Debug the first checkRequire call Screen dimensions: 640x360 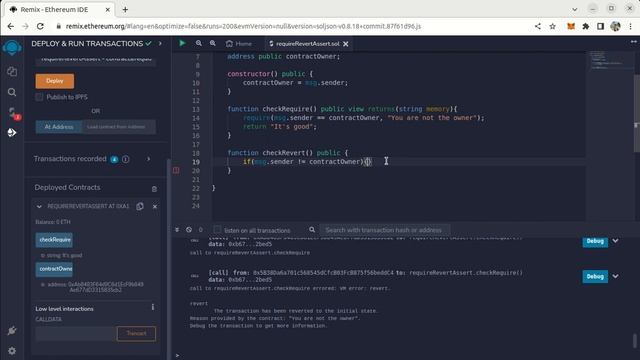tap(595, 241)
